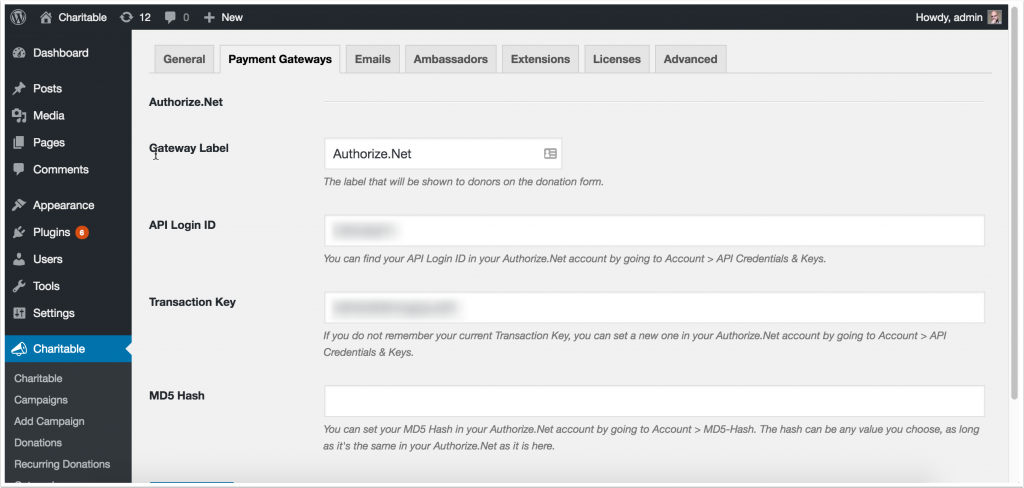This screenshot has height=488, width=1024.
Task: Click the WordPress logo icon
Action: [x=18, y=18]
